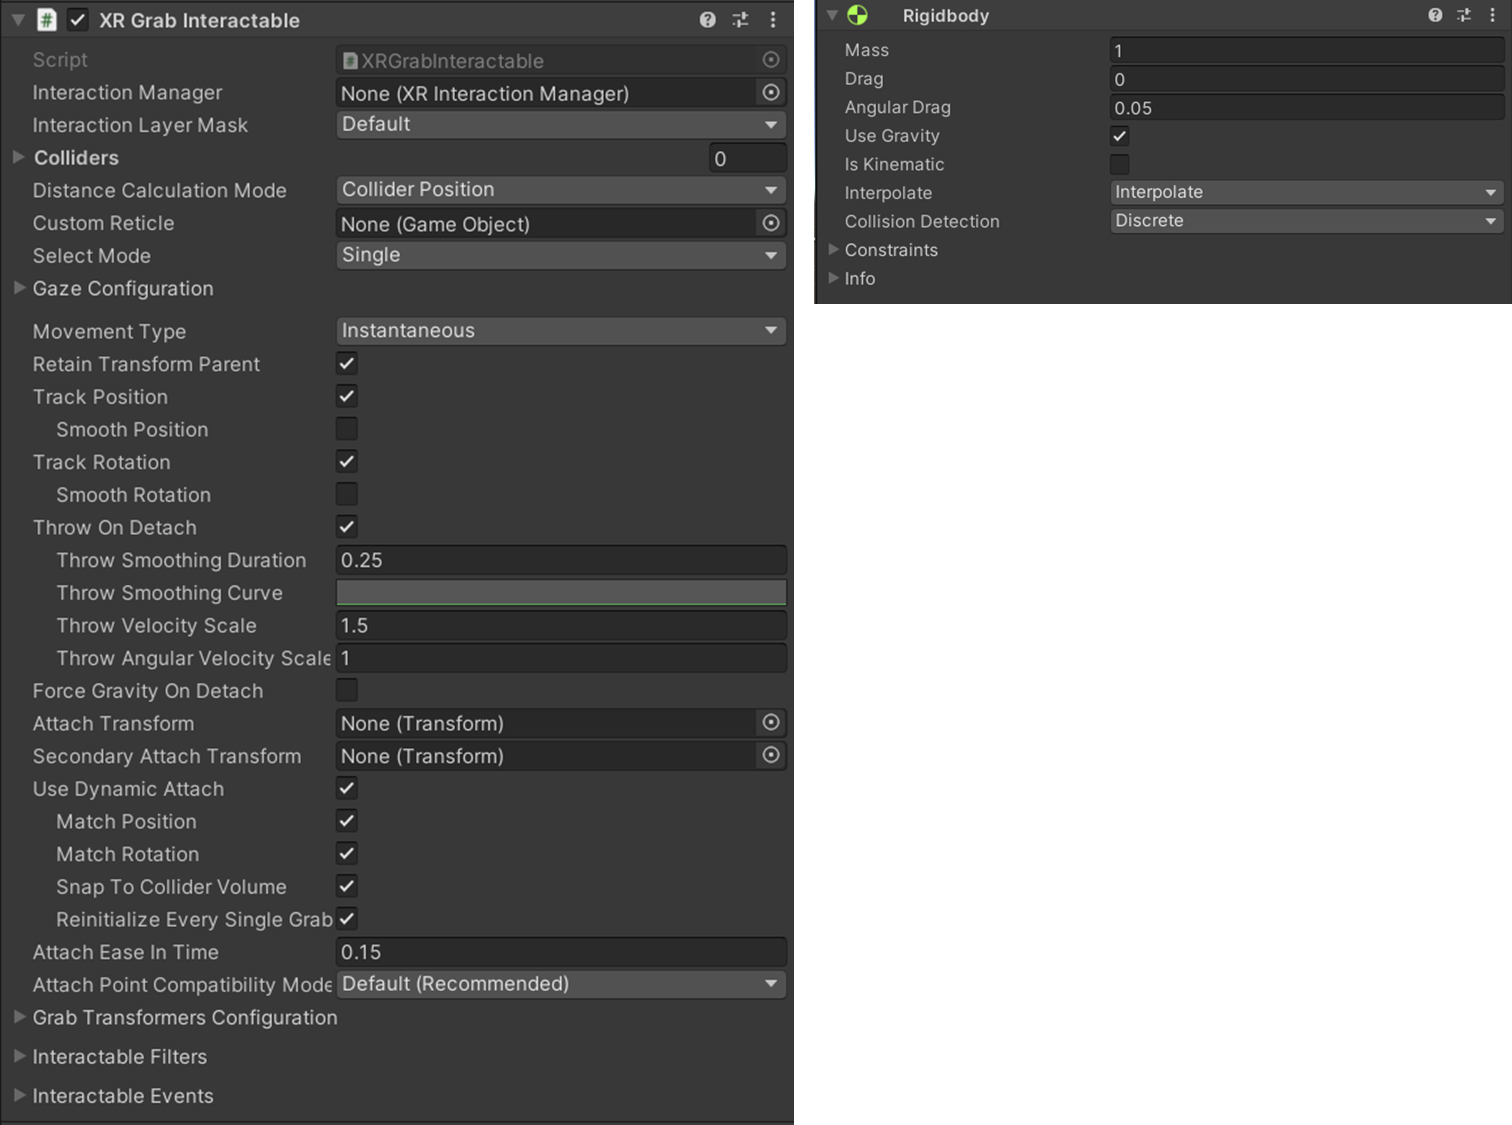
Task: Click Attach Ease In Time field
Action: [x=561, y=952]
